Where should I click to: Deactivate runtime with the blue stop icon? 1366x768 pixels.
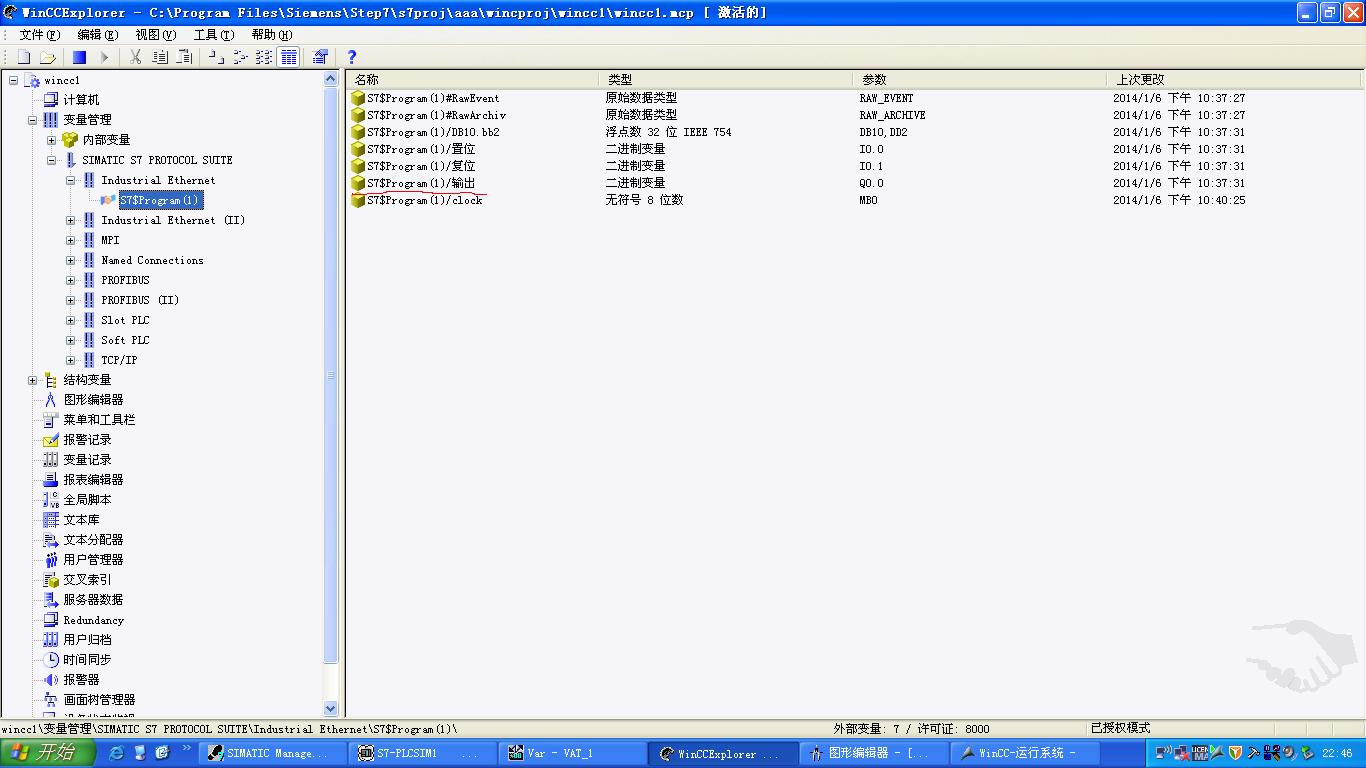pyautogui.click(x=79, y=57)
